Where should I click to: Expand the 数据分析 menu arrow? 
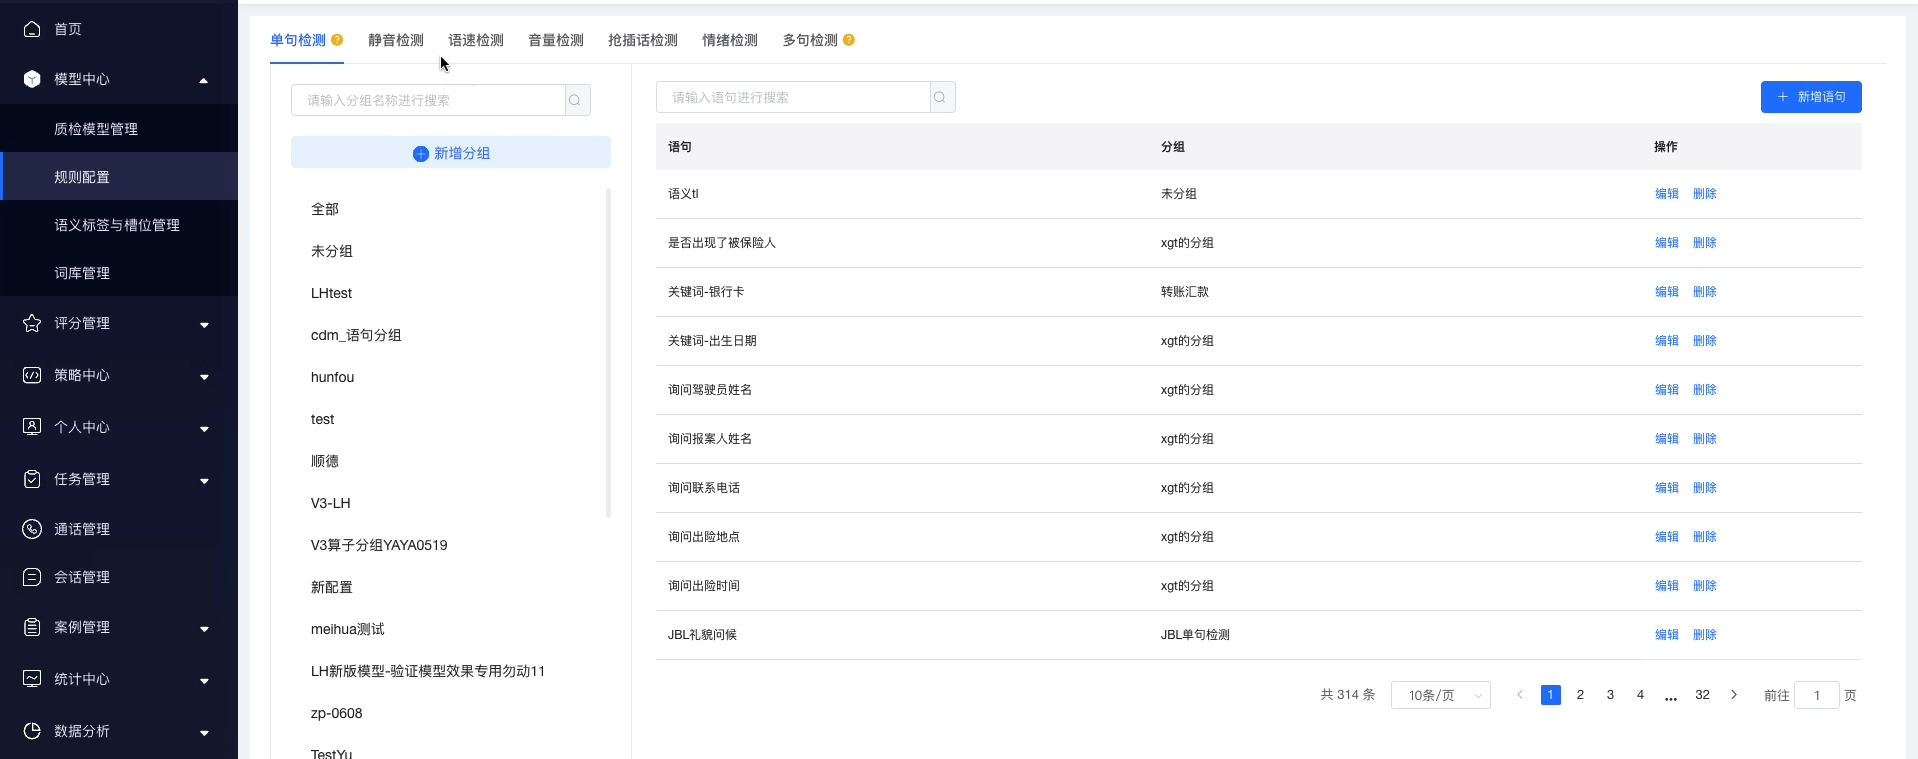pos(204,733)
